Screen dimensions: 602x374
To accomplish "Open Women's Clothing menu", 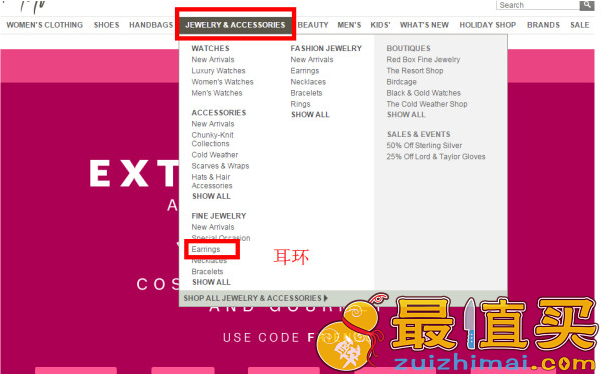I will (45, 25).
